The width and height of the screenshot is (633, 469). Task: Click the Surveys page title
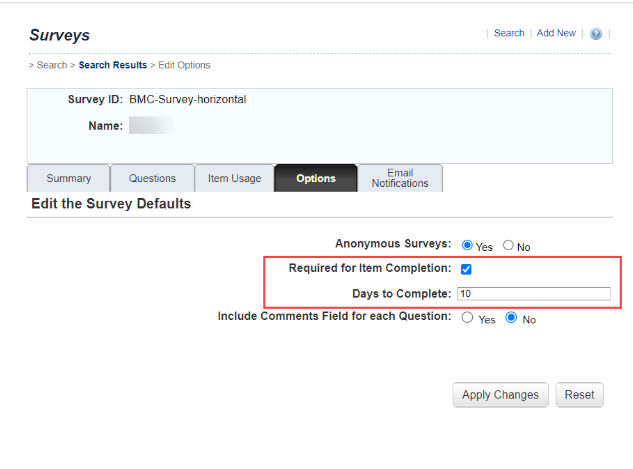(x=60, y=35)
